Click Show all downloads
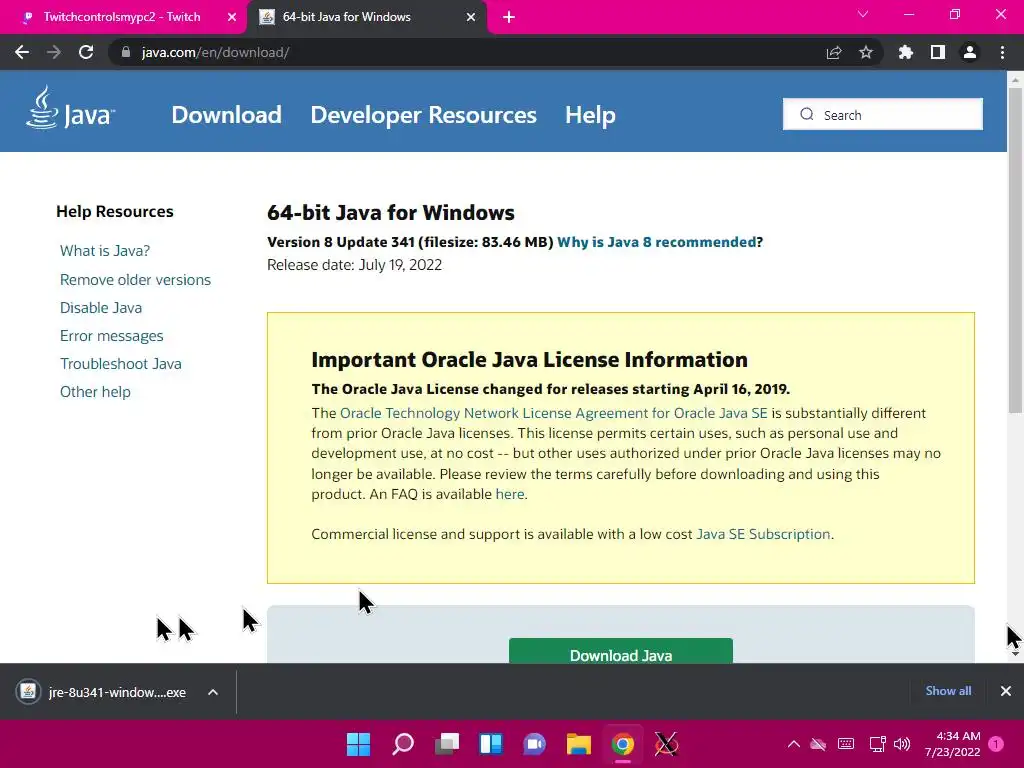This screenshot has width=1024, height=768. click(948, 691)
